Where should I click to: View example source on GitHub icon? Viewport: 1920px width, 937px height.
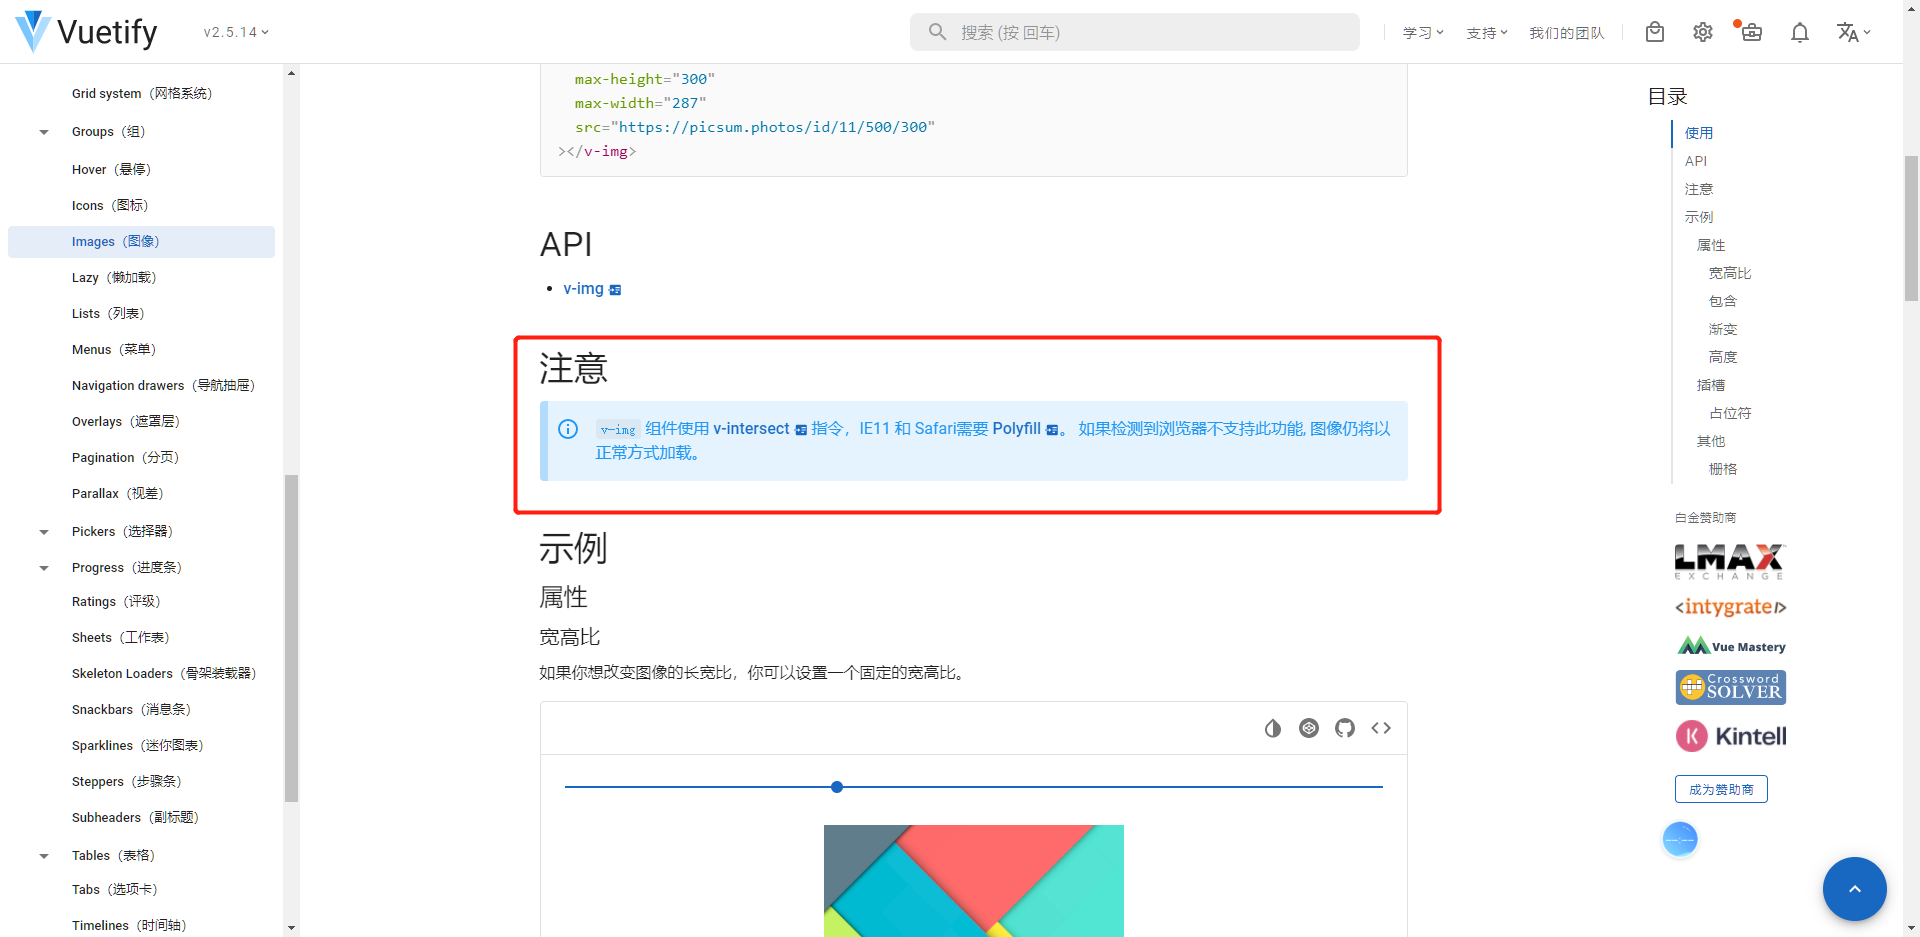(1345, 728)
